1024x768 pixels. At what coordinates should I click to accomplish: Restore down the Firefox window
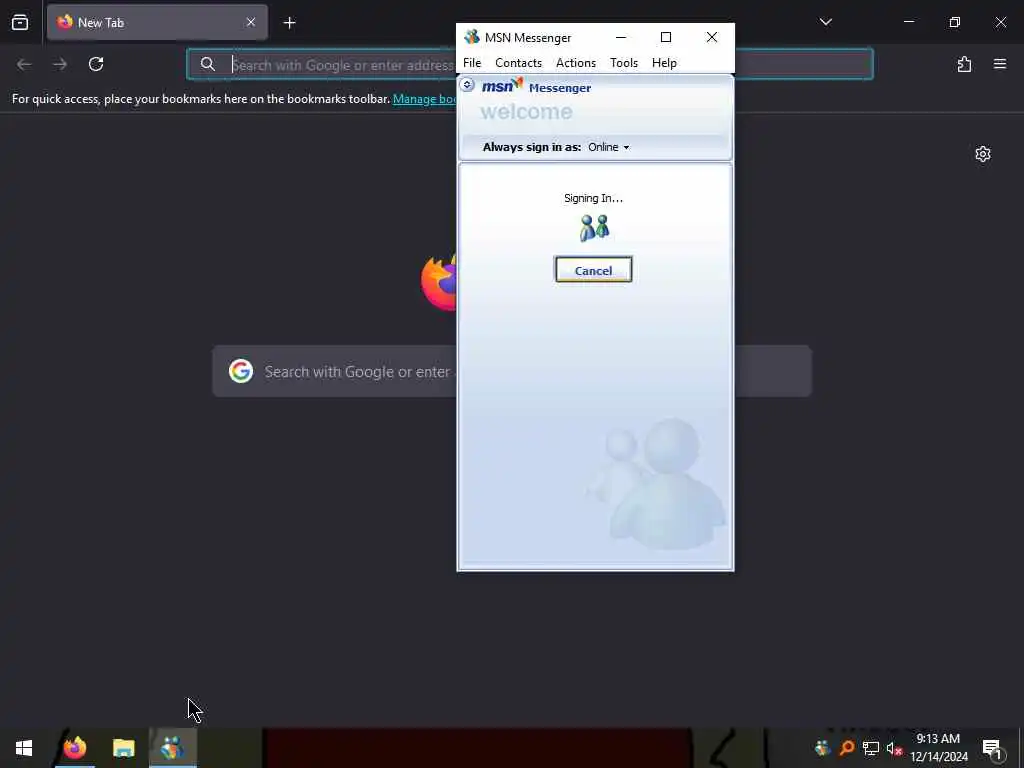955,22
